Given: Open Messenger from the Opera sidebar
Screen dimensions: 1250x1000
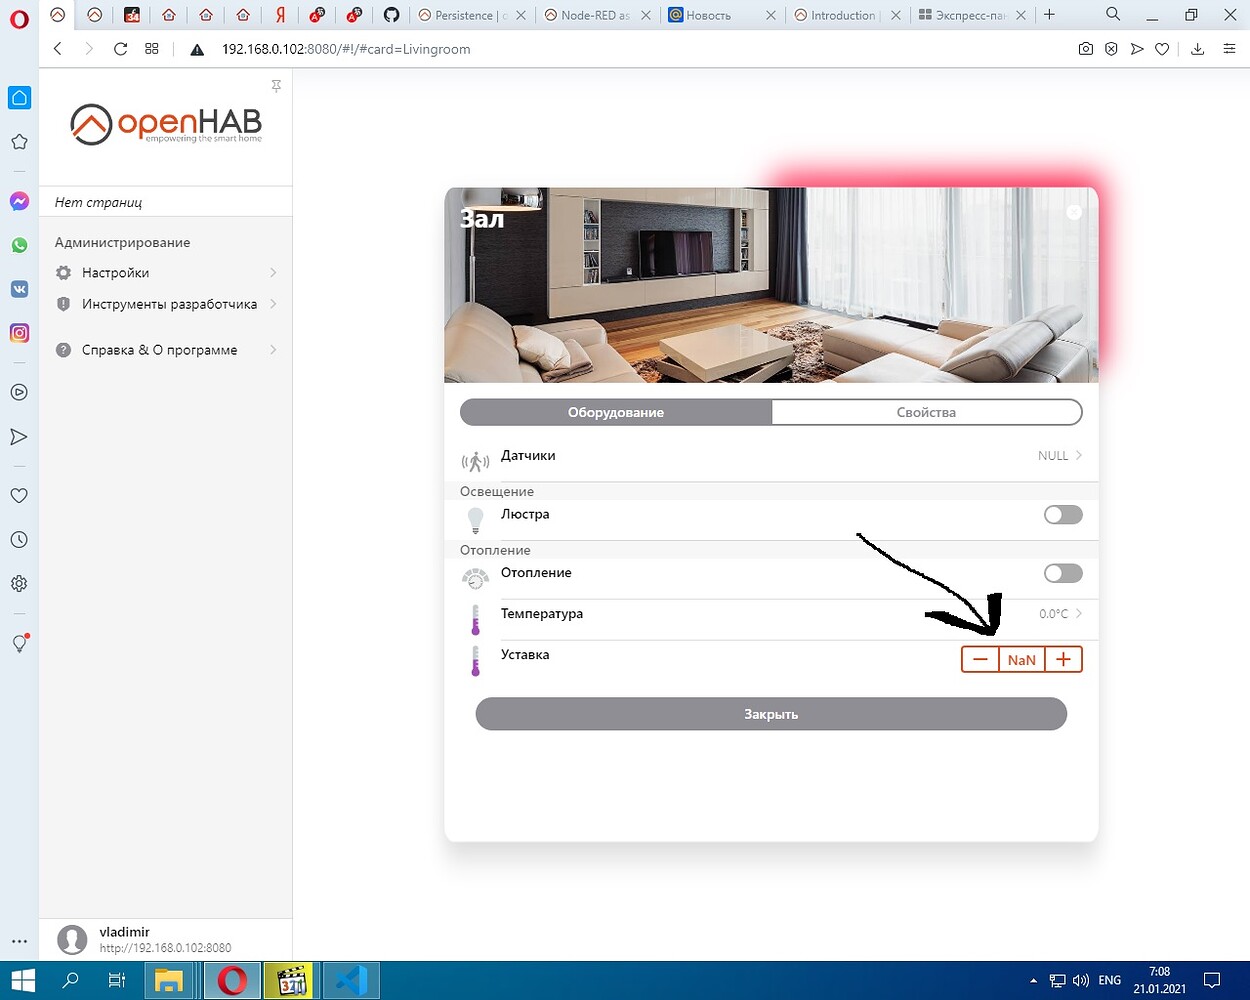Looking at the screenshot, I should point(19,201).
